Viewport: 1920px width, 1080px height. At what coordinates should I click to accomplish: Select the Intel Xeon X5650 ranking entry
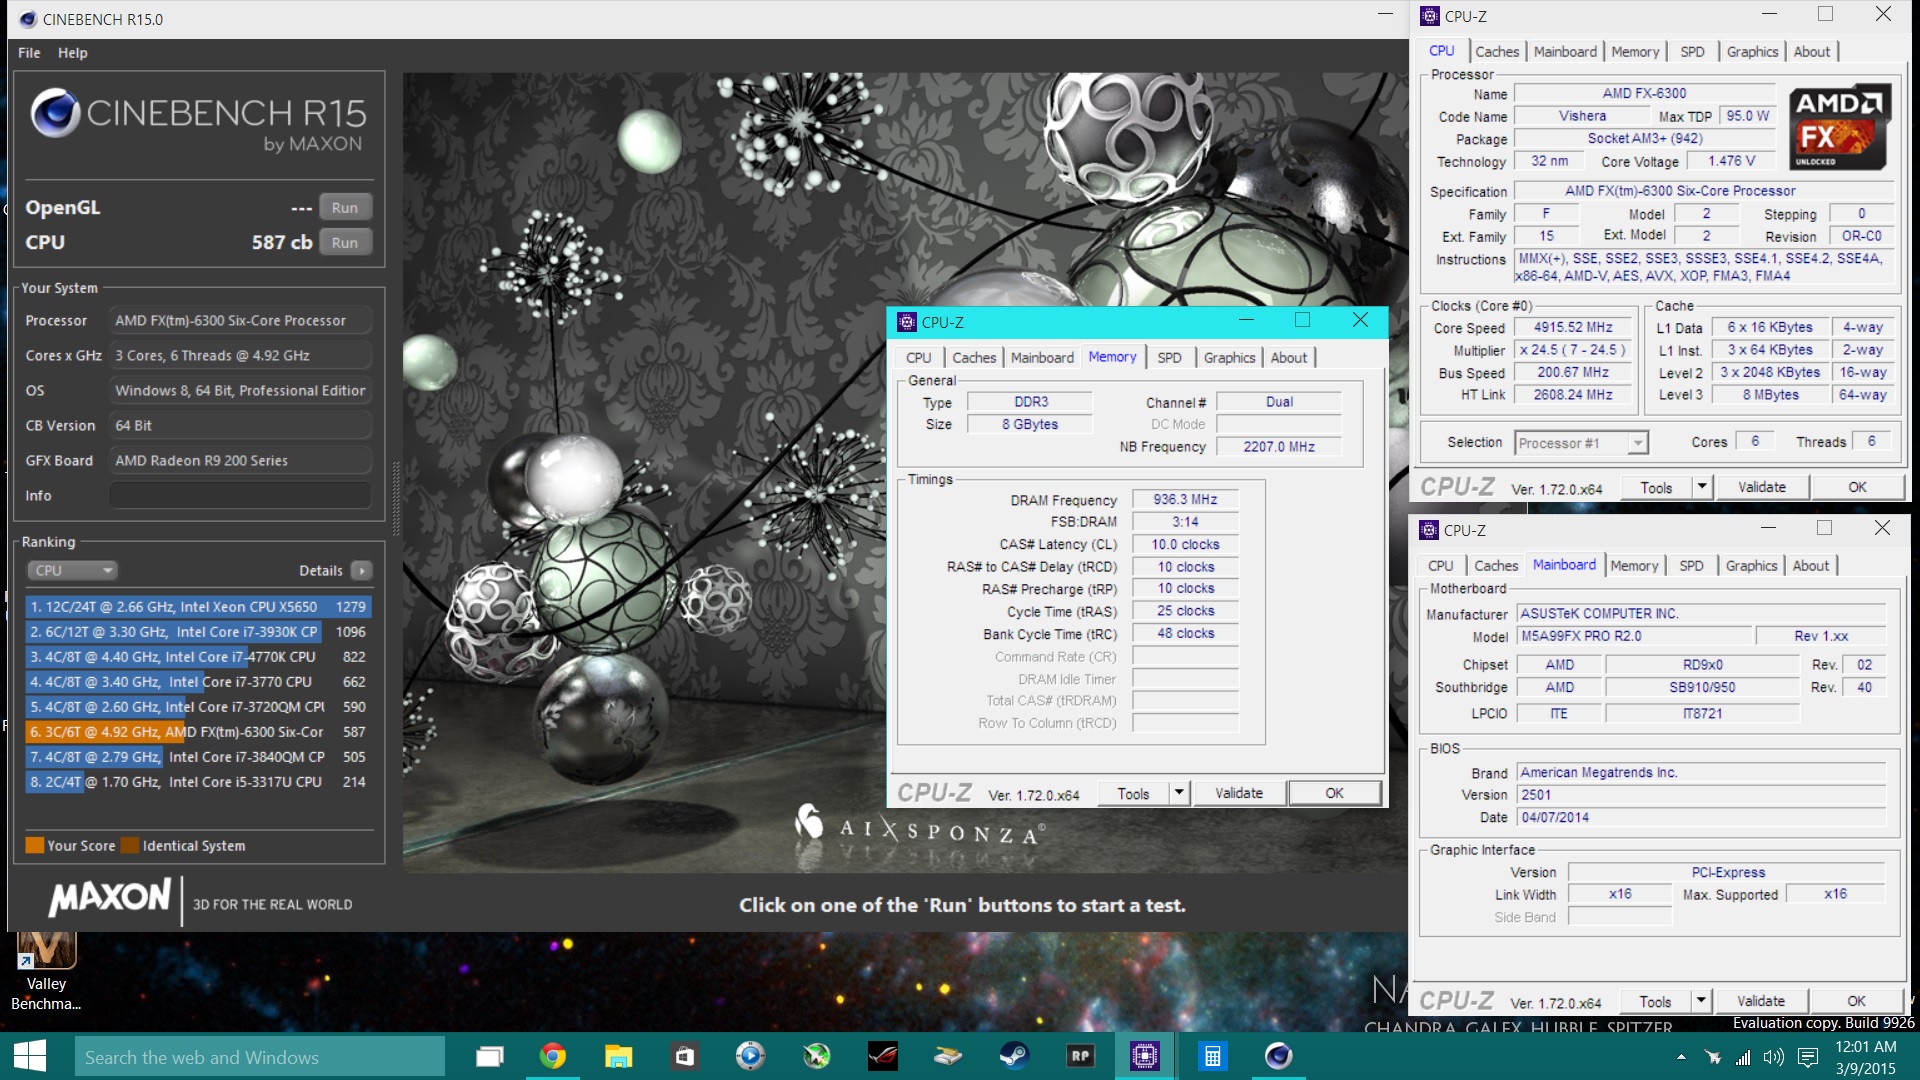[199, 607]
